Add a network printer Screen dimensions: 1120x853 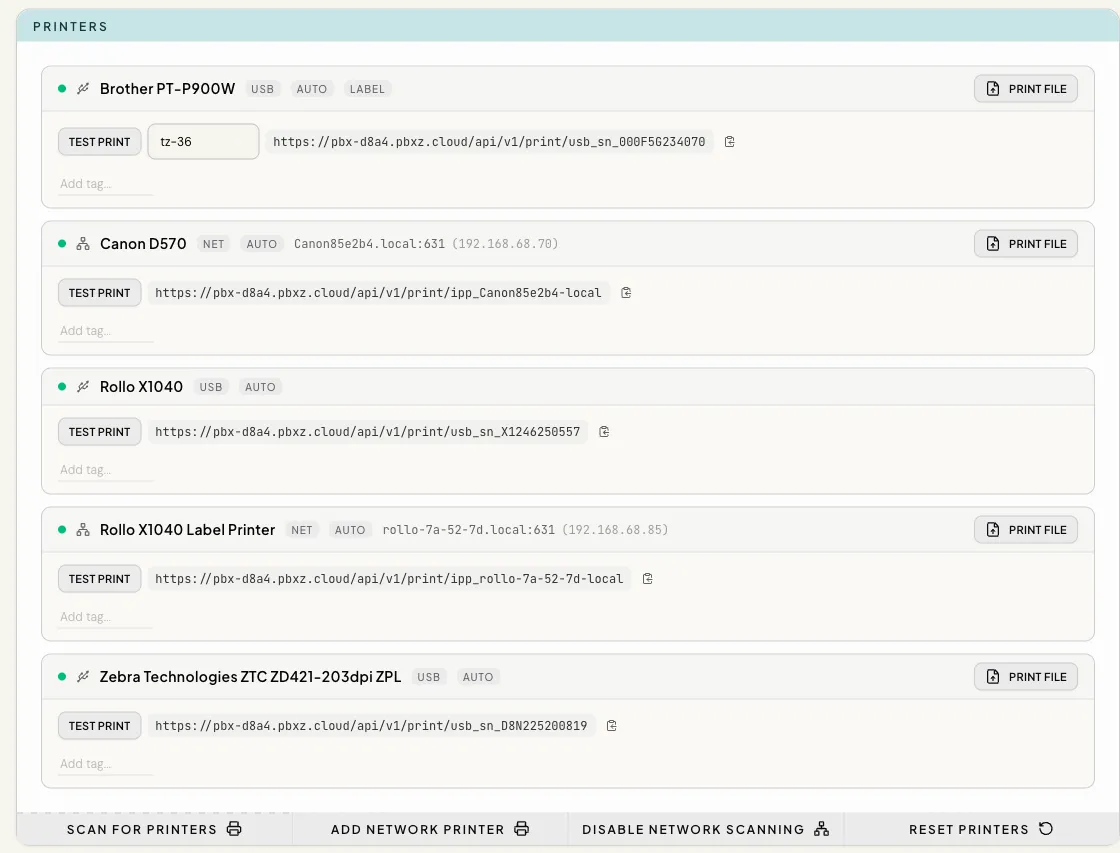(429, 829)
